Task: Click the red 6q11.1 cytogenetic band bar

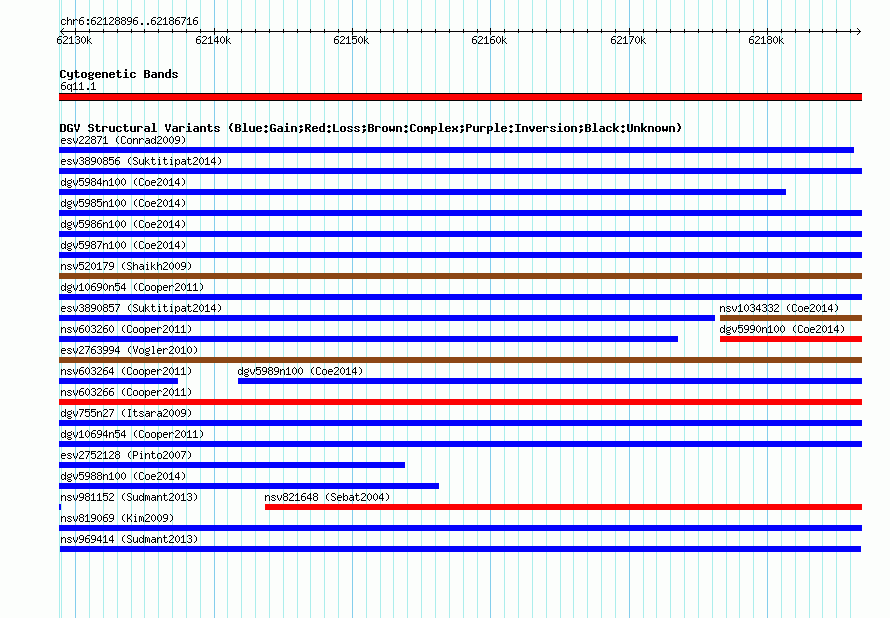Action: pyautogui.click(x=460, y=97)
